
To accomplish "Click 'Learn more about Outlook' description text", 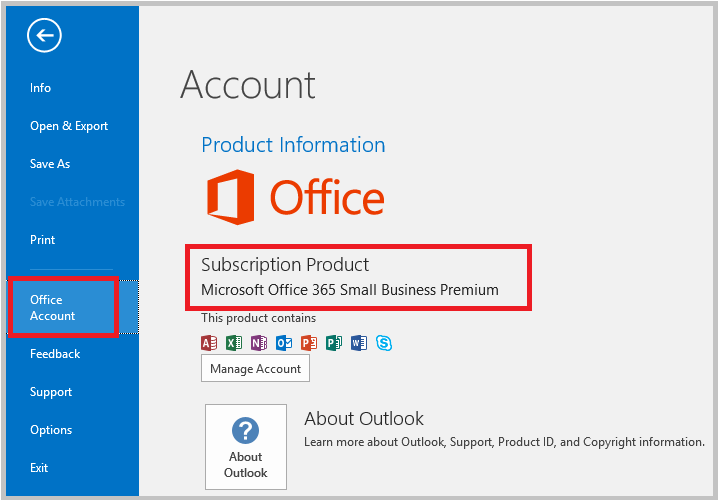I will pyautogui.click(x=504, y=442).
